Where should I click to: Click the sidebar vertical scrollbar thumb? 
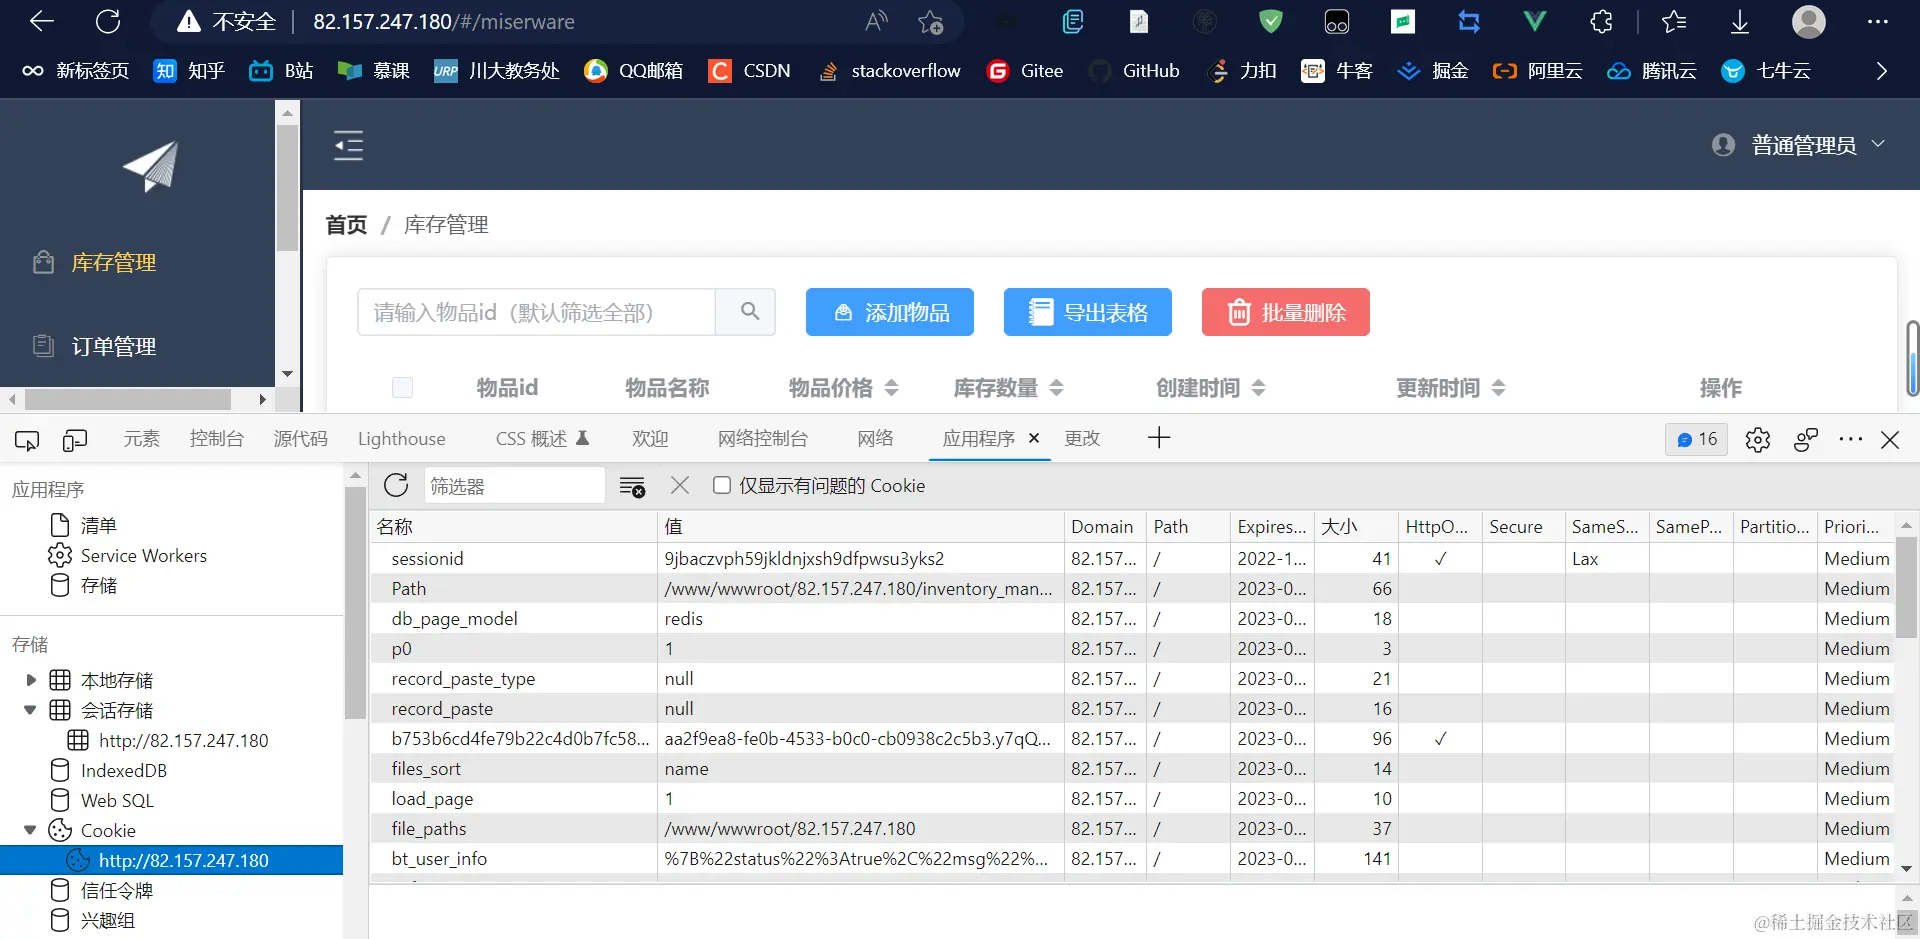287,187
